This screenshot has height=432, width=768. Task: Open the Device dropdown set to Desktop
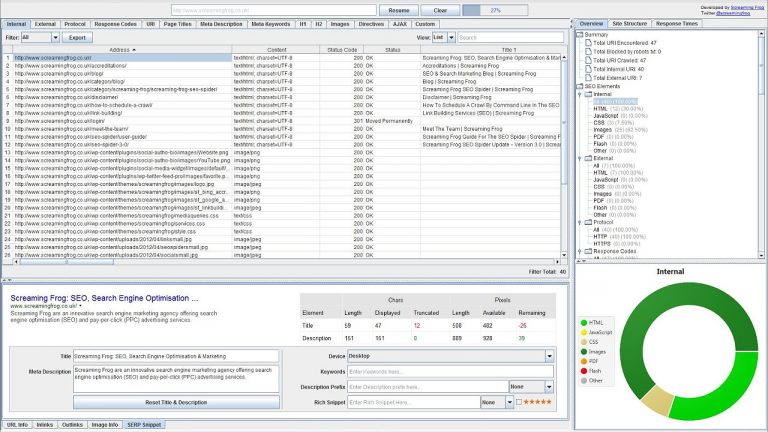tap(450, 356)
